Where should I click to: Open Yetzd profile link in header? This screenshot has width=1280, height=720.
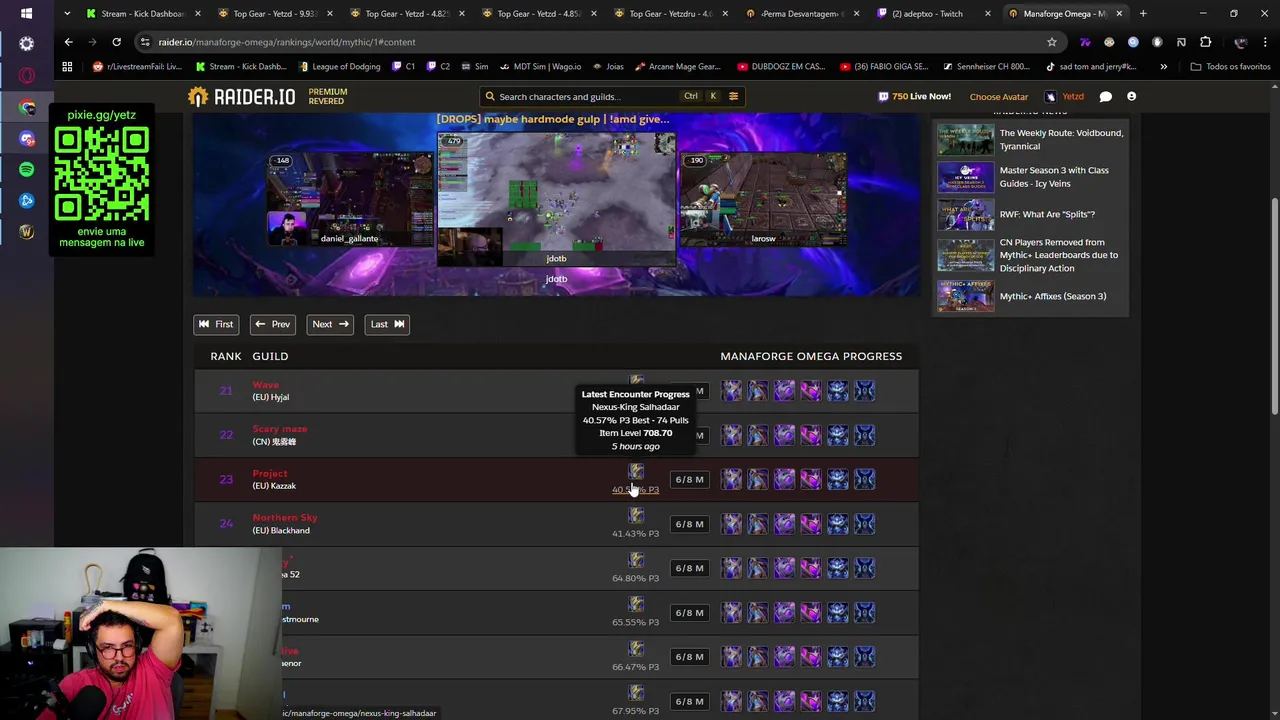[x=1064, y=97]
